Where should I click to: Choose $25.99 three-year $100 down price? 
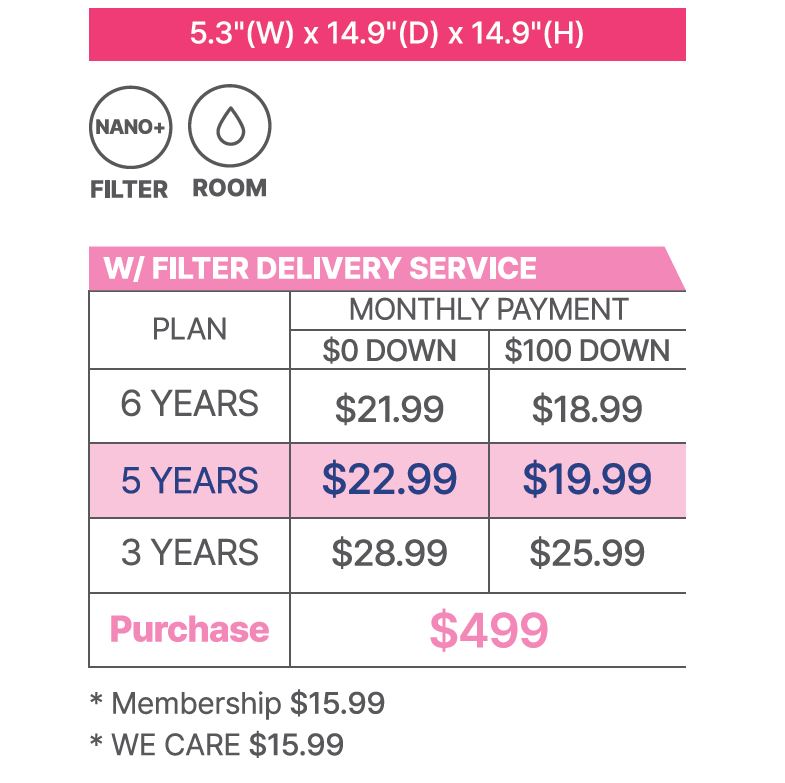[587, 554]
